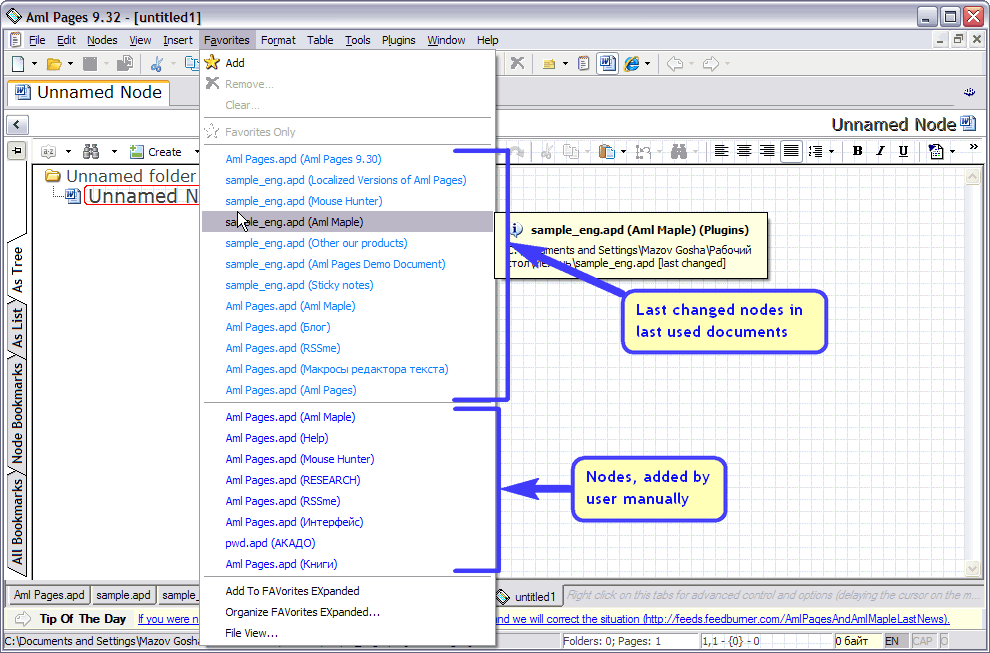
Task: Click the Back navigation arrow icon
Action: coord(675,63)
